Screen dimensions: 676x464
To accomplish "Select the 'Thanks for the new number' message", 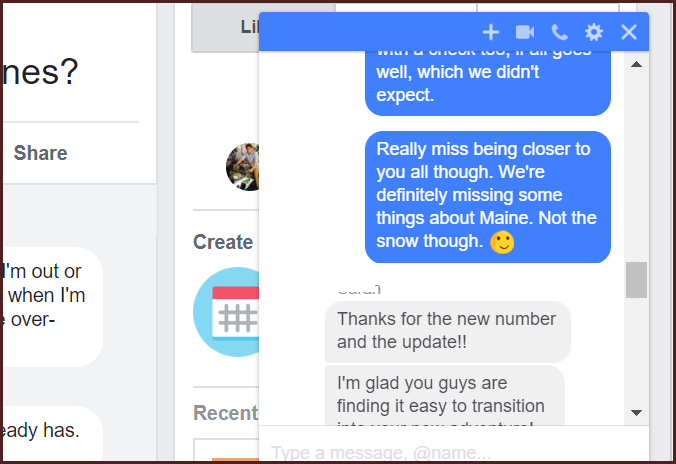I will 448,331.
